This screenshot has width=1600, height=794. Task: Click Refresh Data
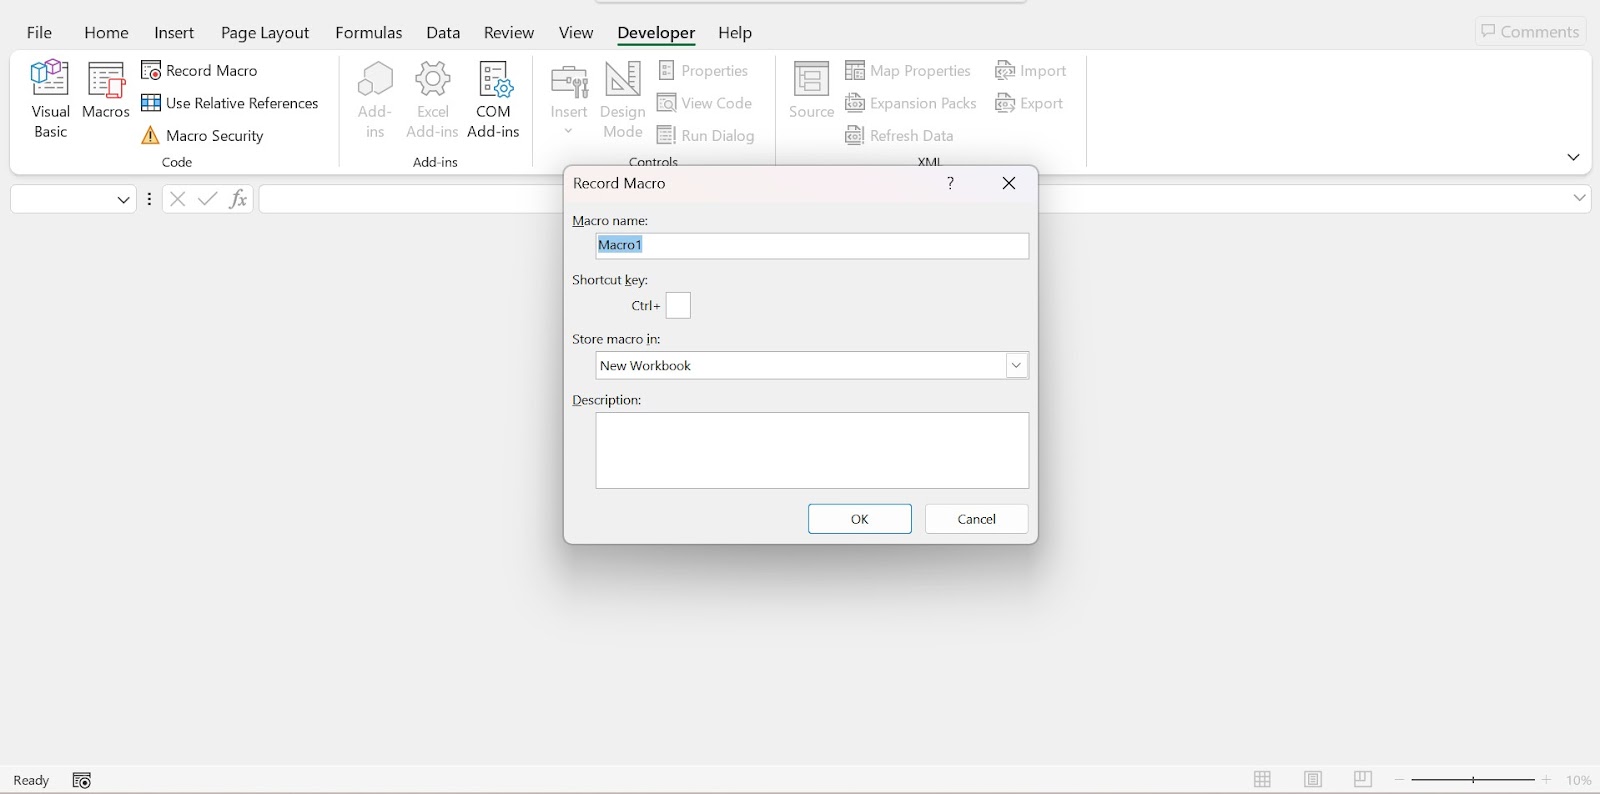[x=899, y=135]
